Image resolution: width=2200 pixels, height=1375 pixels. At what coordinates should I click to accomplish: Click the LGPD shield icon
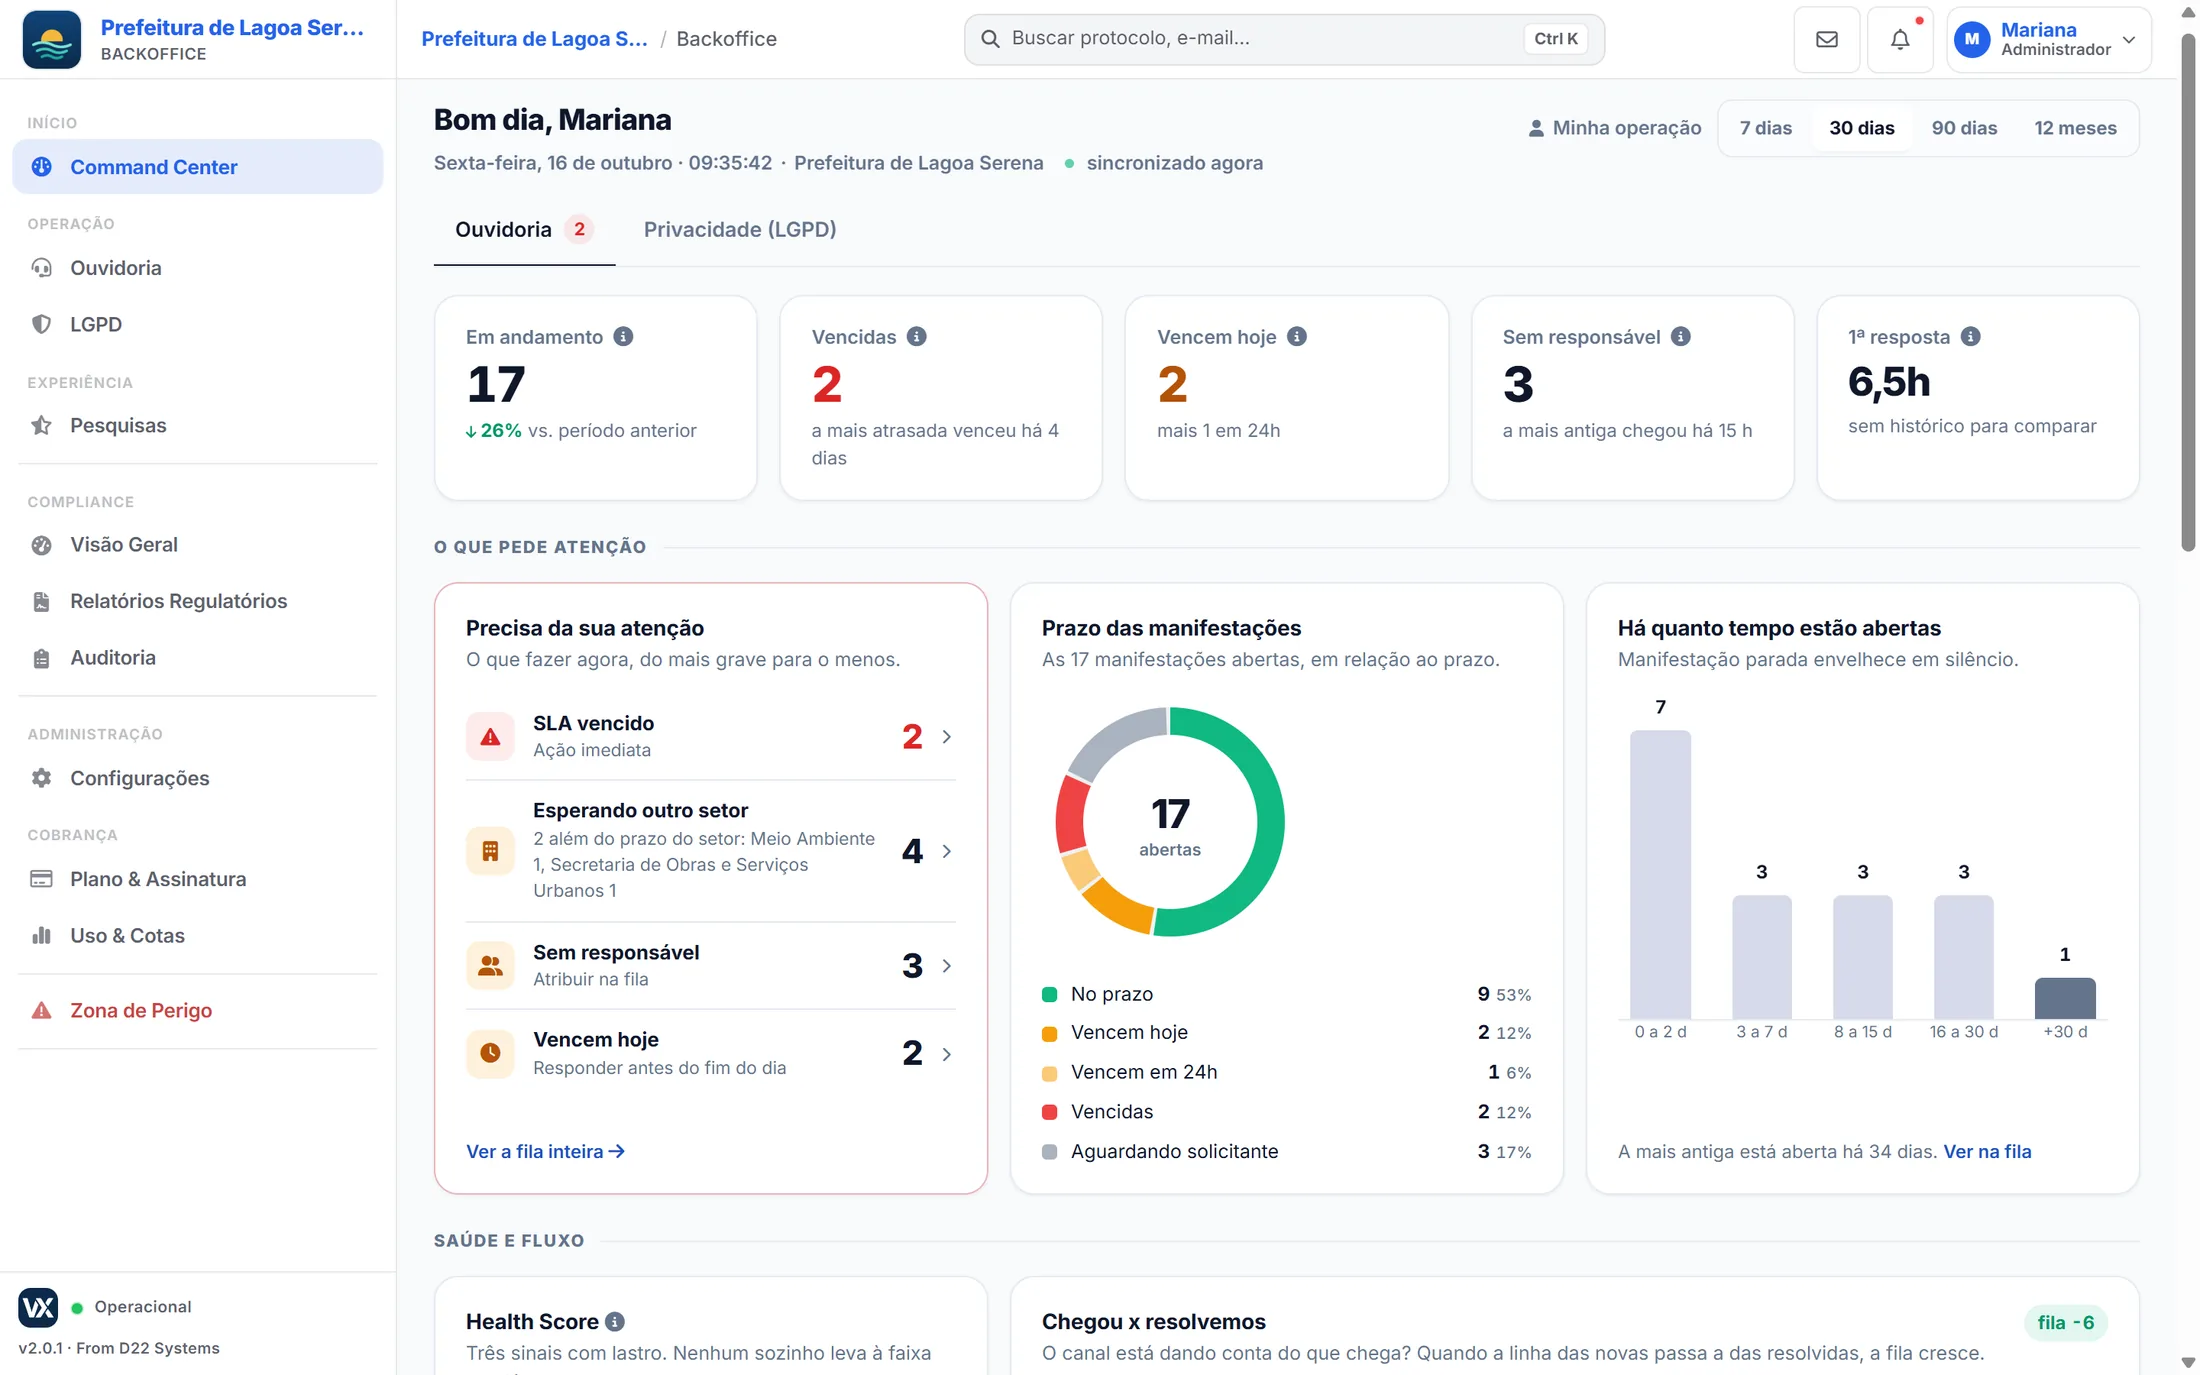tap(41, 324)
